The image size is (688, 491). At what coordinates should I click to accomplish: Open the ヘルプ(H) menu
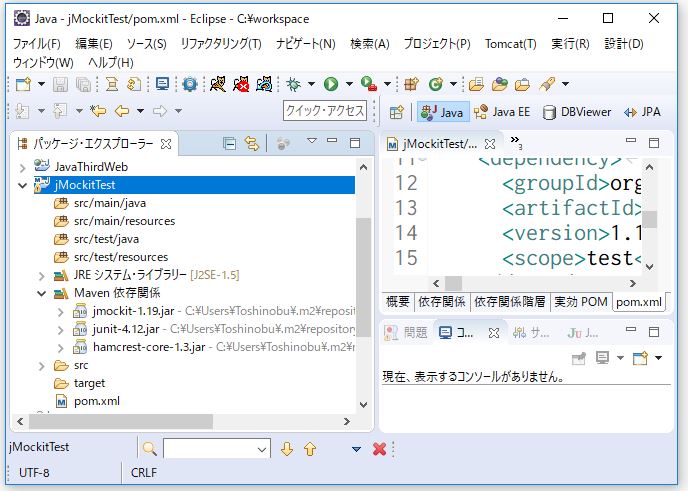111,62
